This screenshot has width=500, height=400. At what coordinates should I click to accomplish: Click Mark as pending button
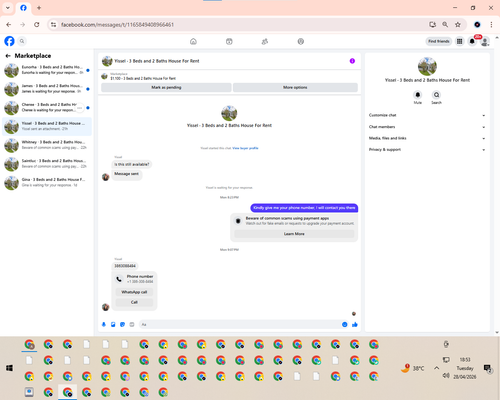pos(166,87)
